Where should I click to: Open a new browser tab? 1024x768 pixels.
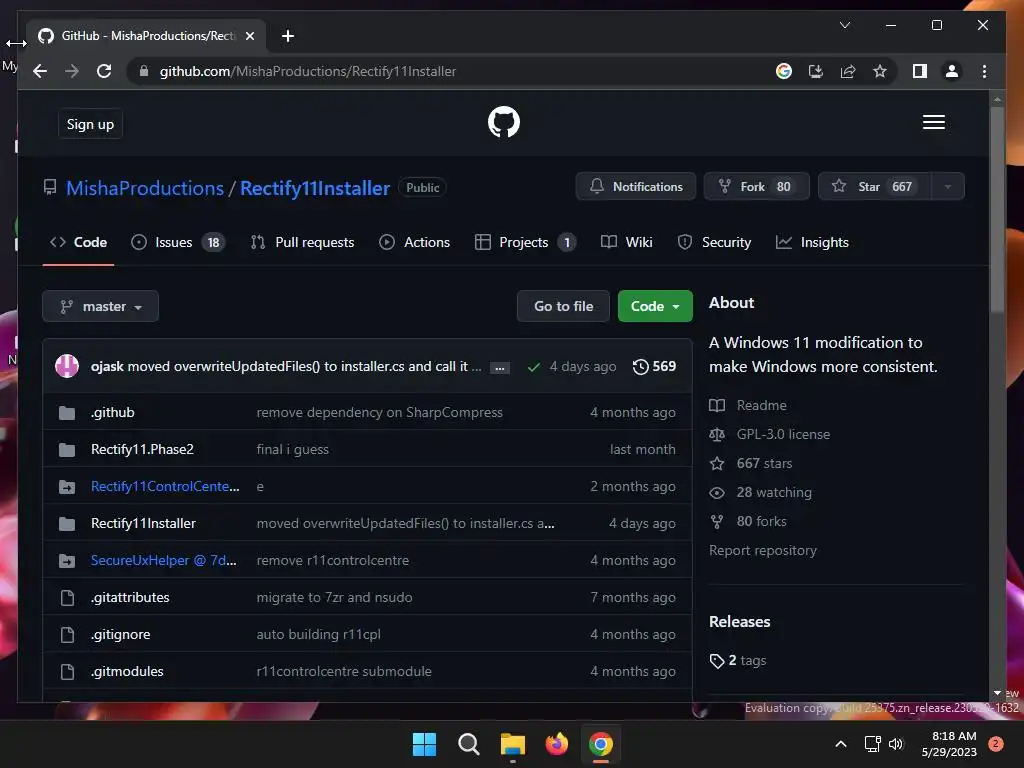coord(287,36)
